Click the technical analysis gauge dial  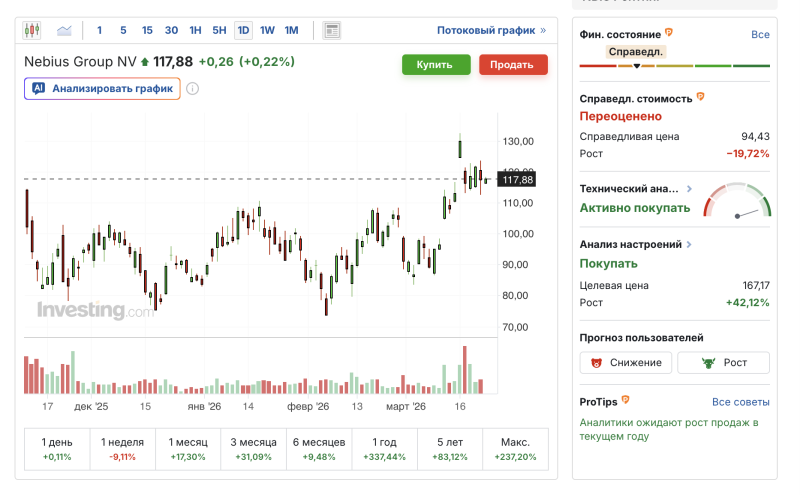coord(737,200)
